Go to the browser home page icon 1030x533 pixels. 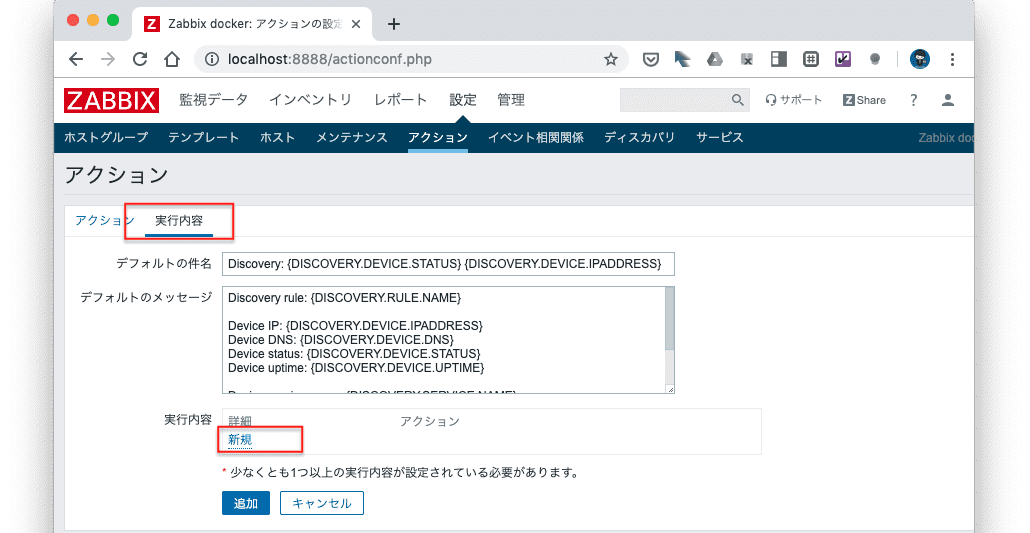coord(172,59)
